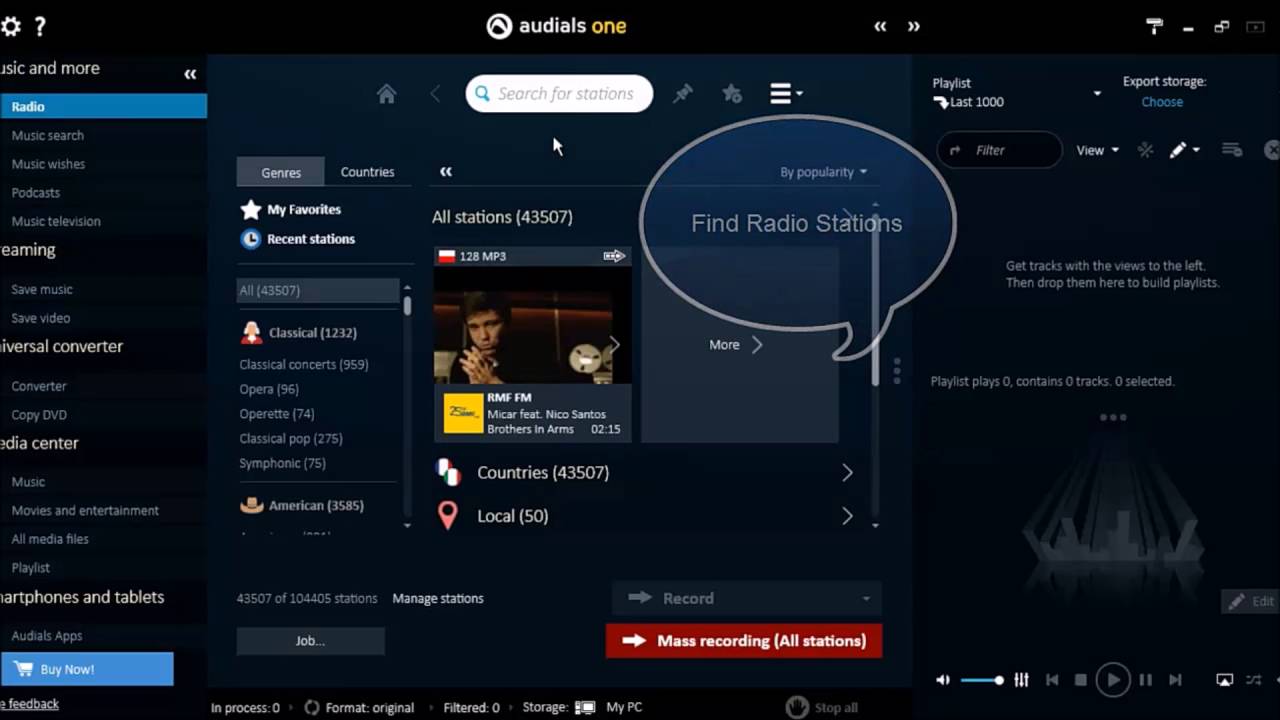Click the Job... button

point(310,641)
